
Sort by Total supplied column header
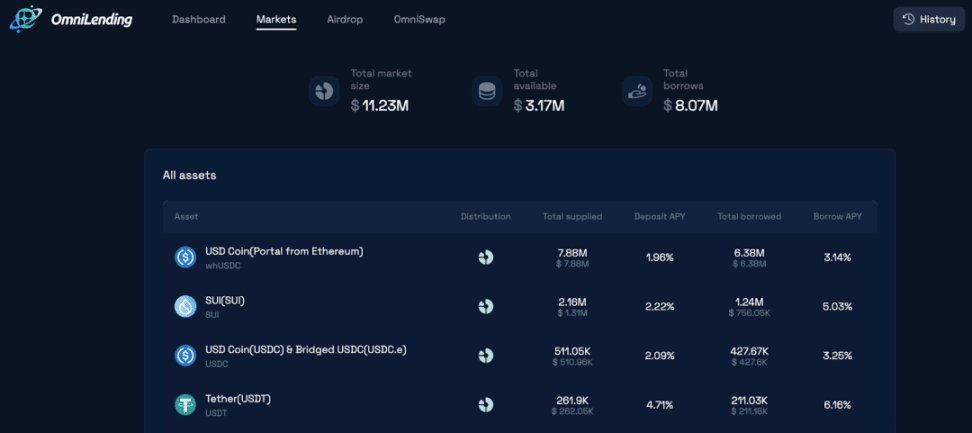[572, 216]
